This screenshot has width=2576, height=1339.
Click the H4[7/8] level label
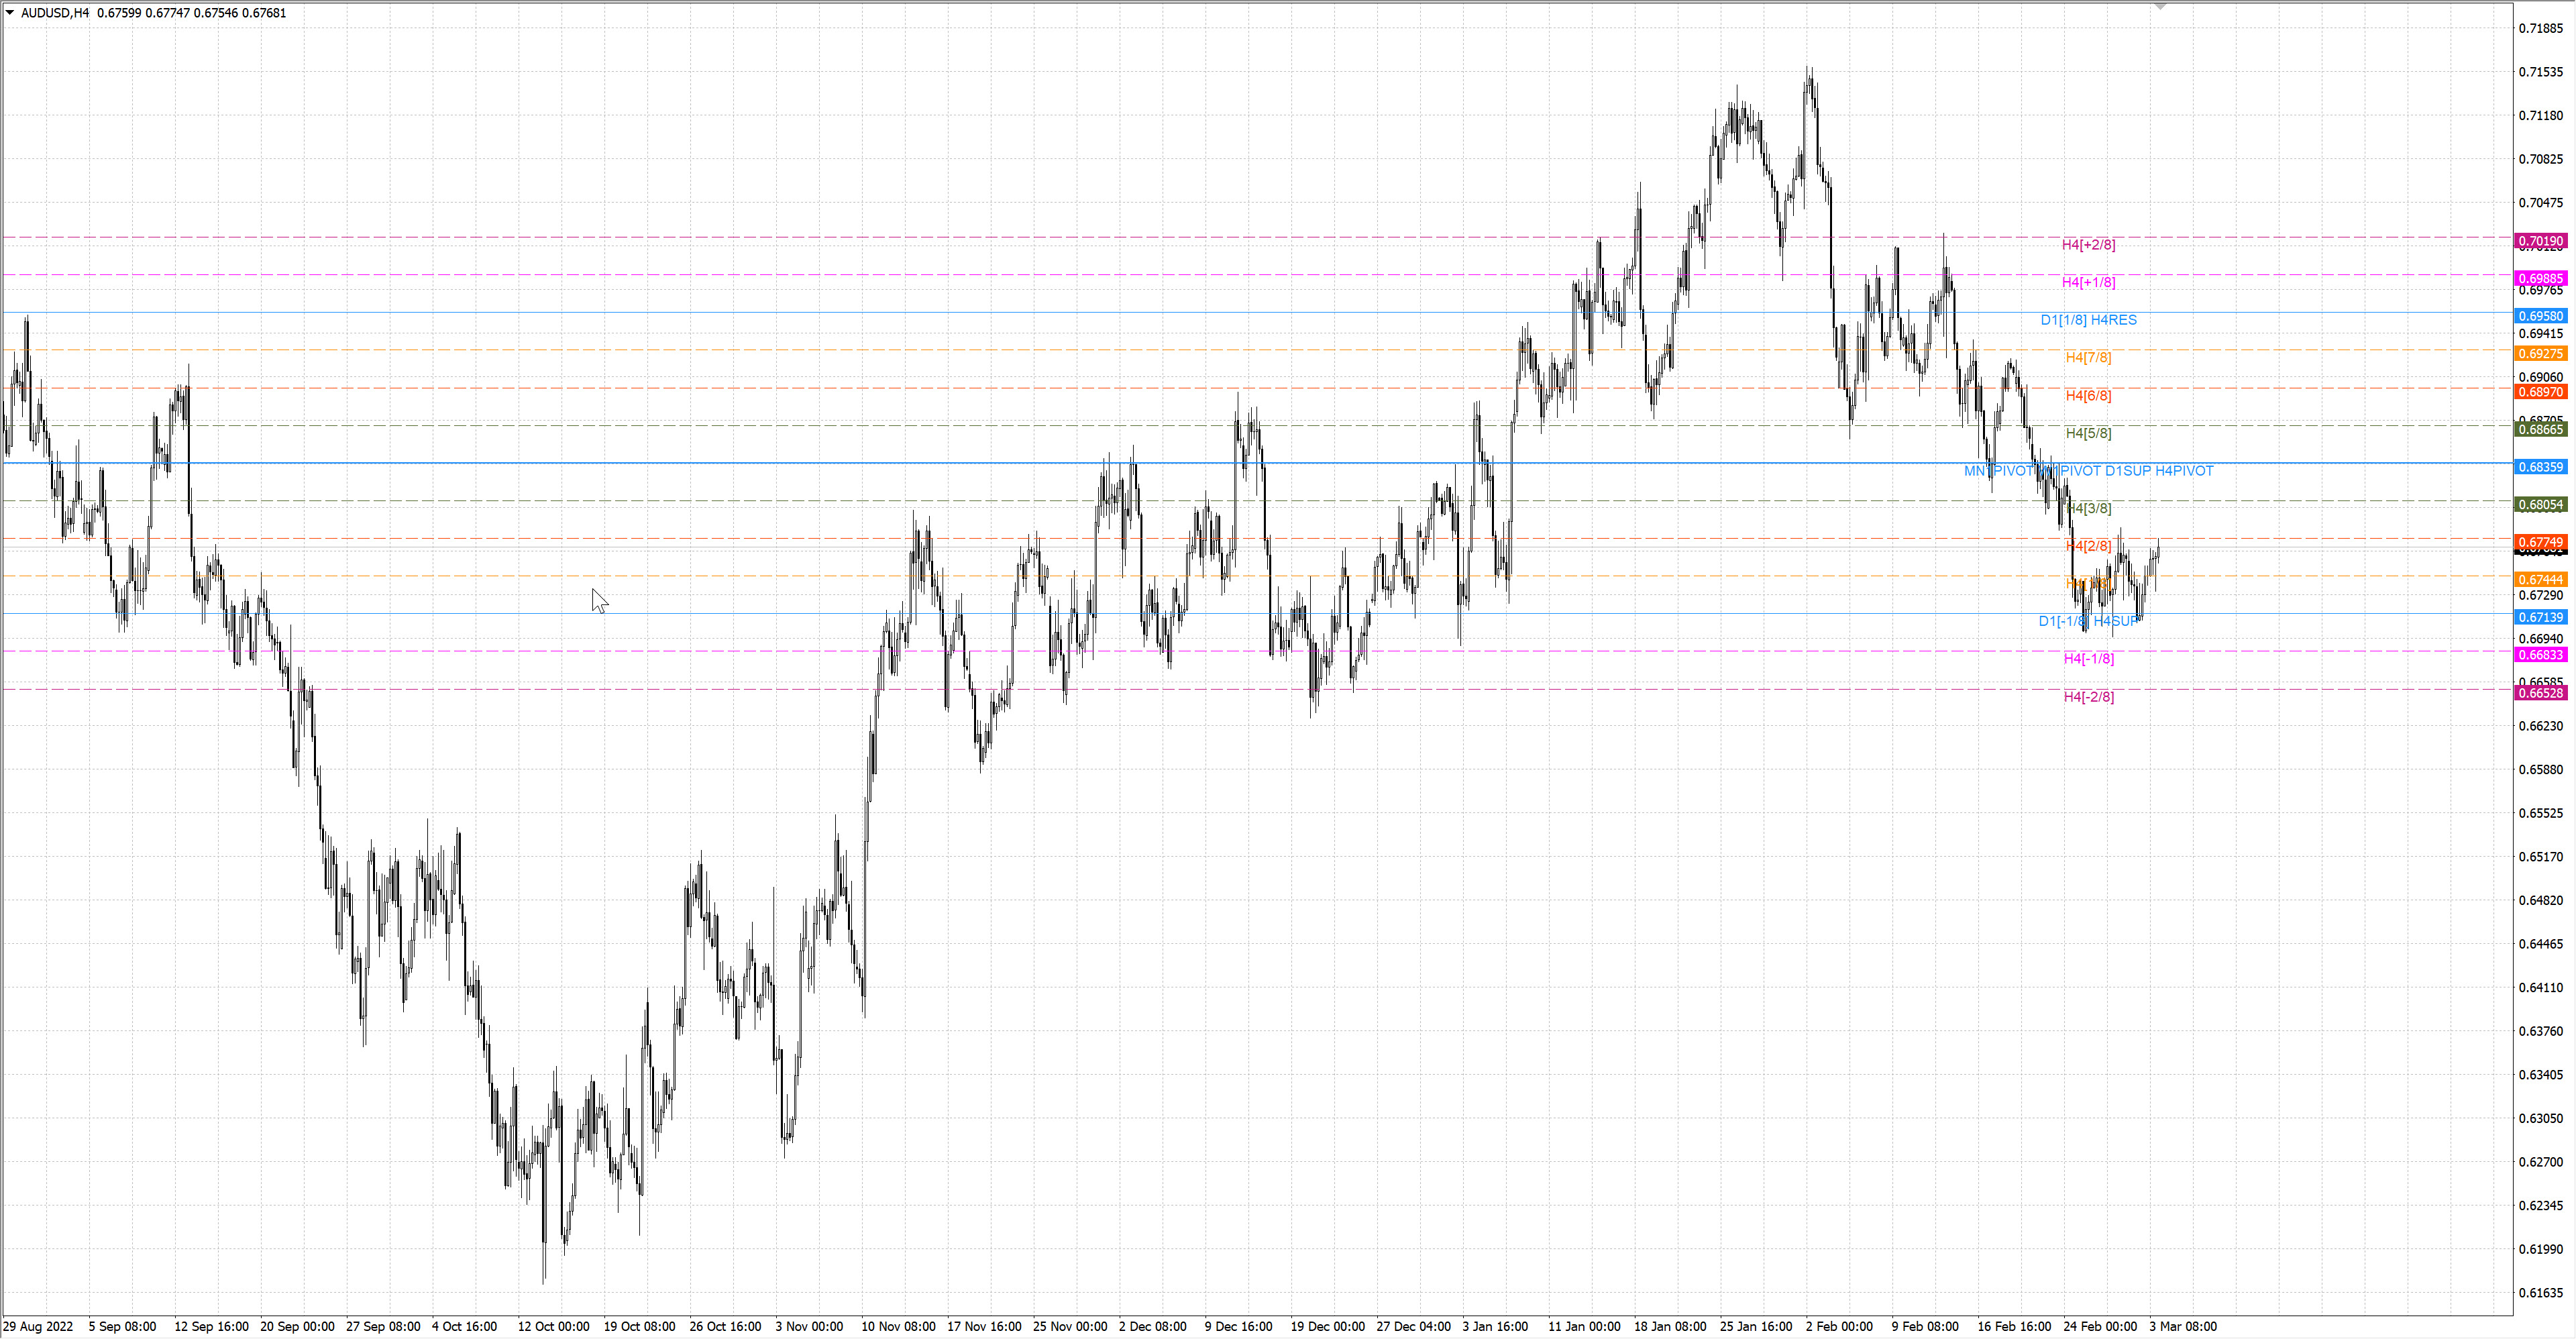click(x=2088, y=357)
